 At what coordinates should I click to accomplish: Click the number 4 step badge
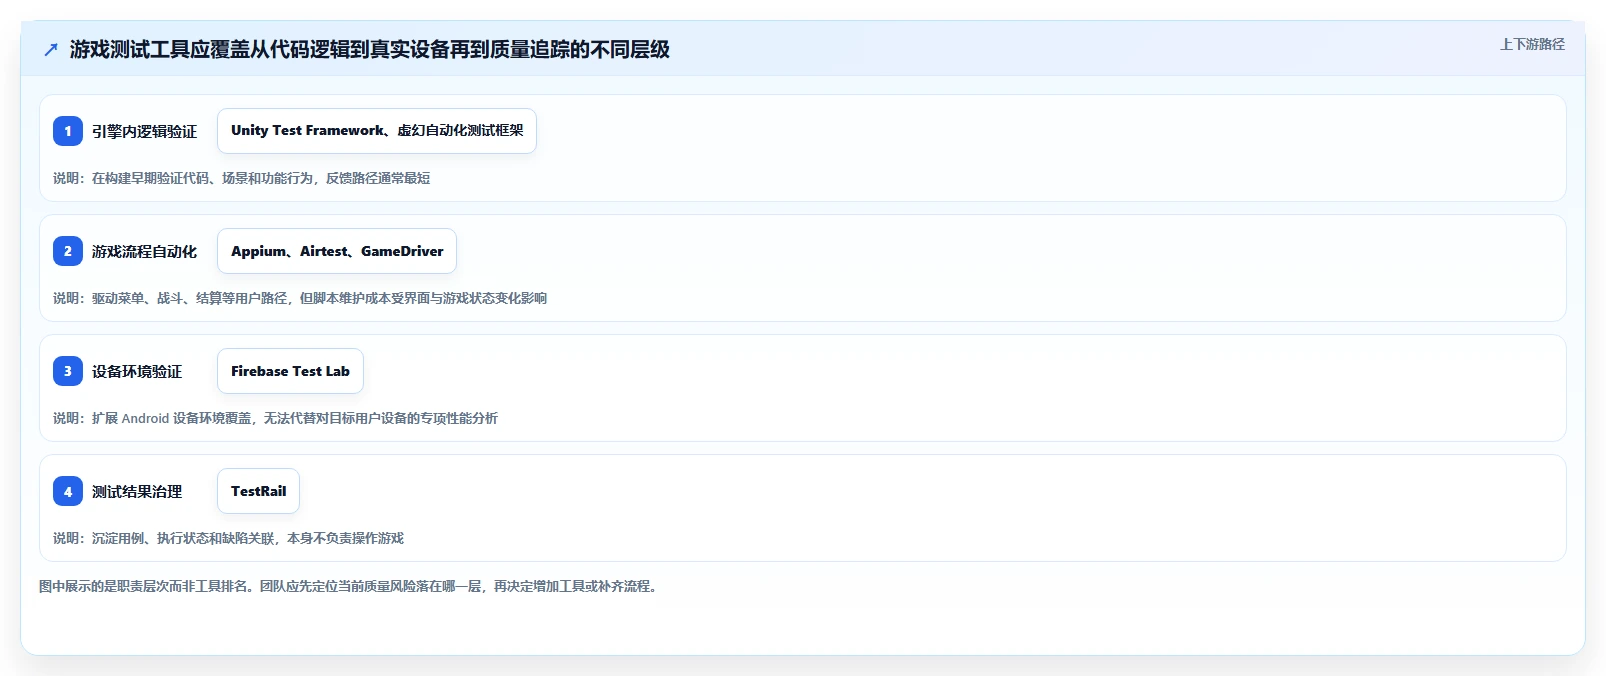click(68, 491)
